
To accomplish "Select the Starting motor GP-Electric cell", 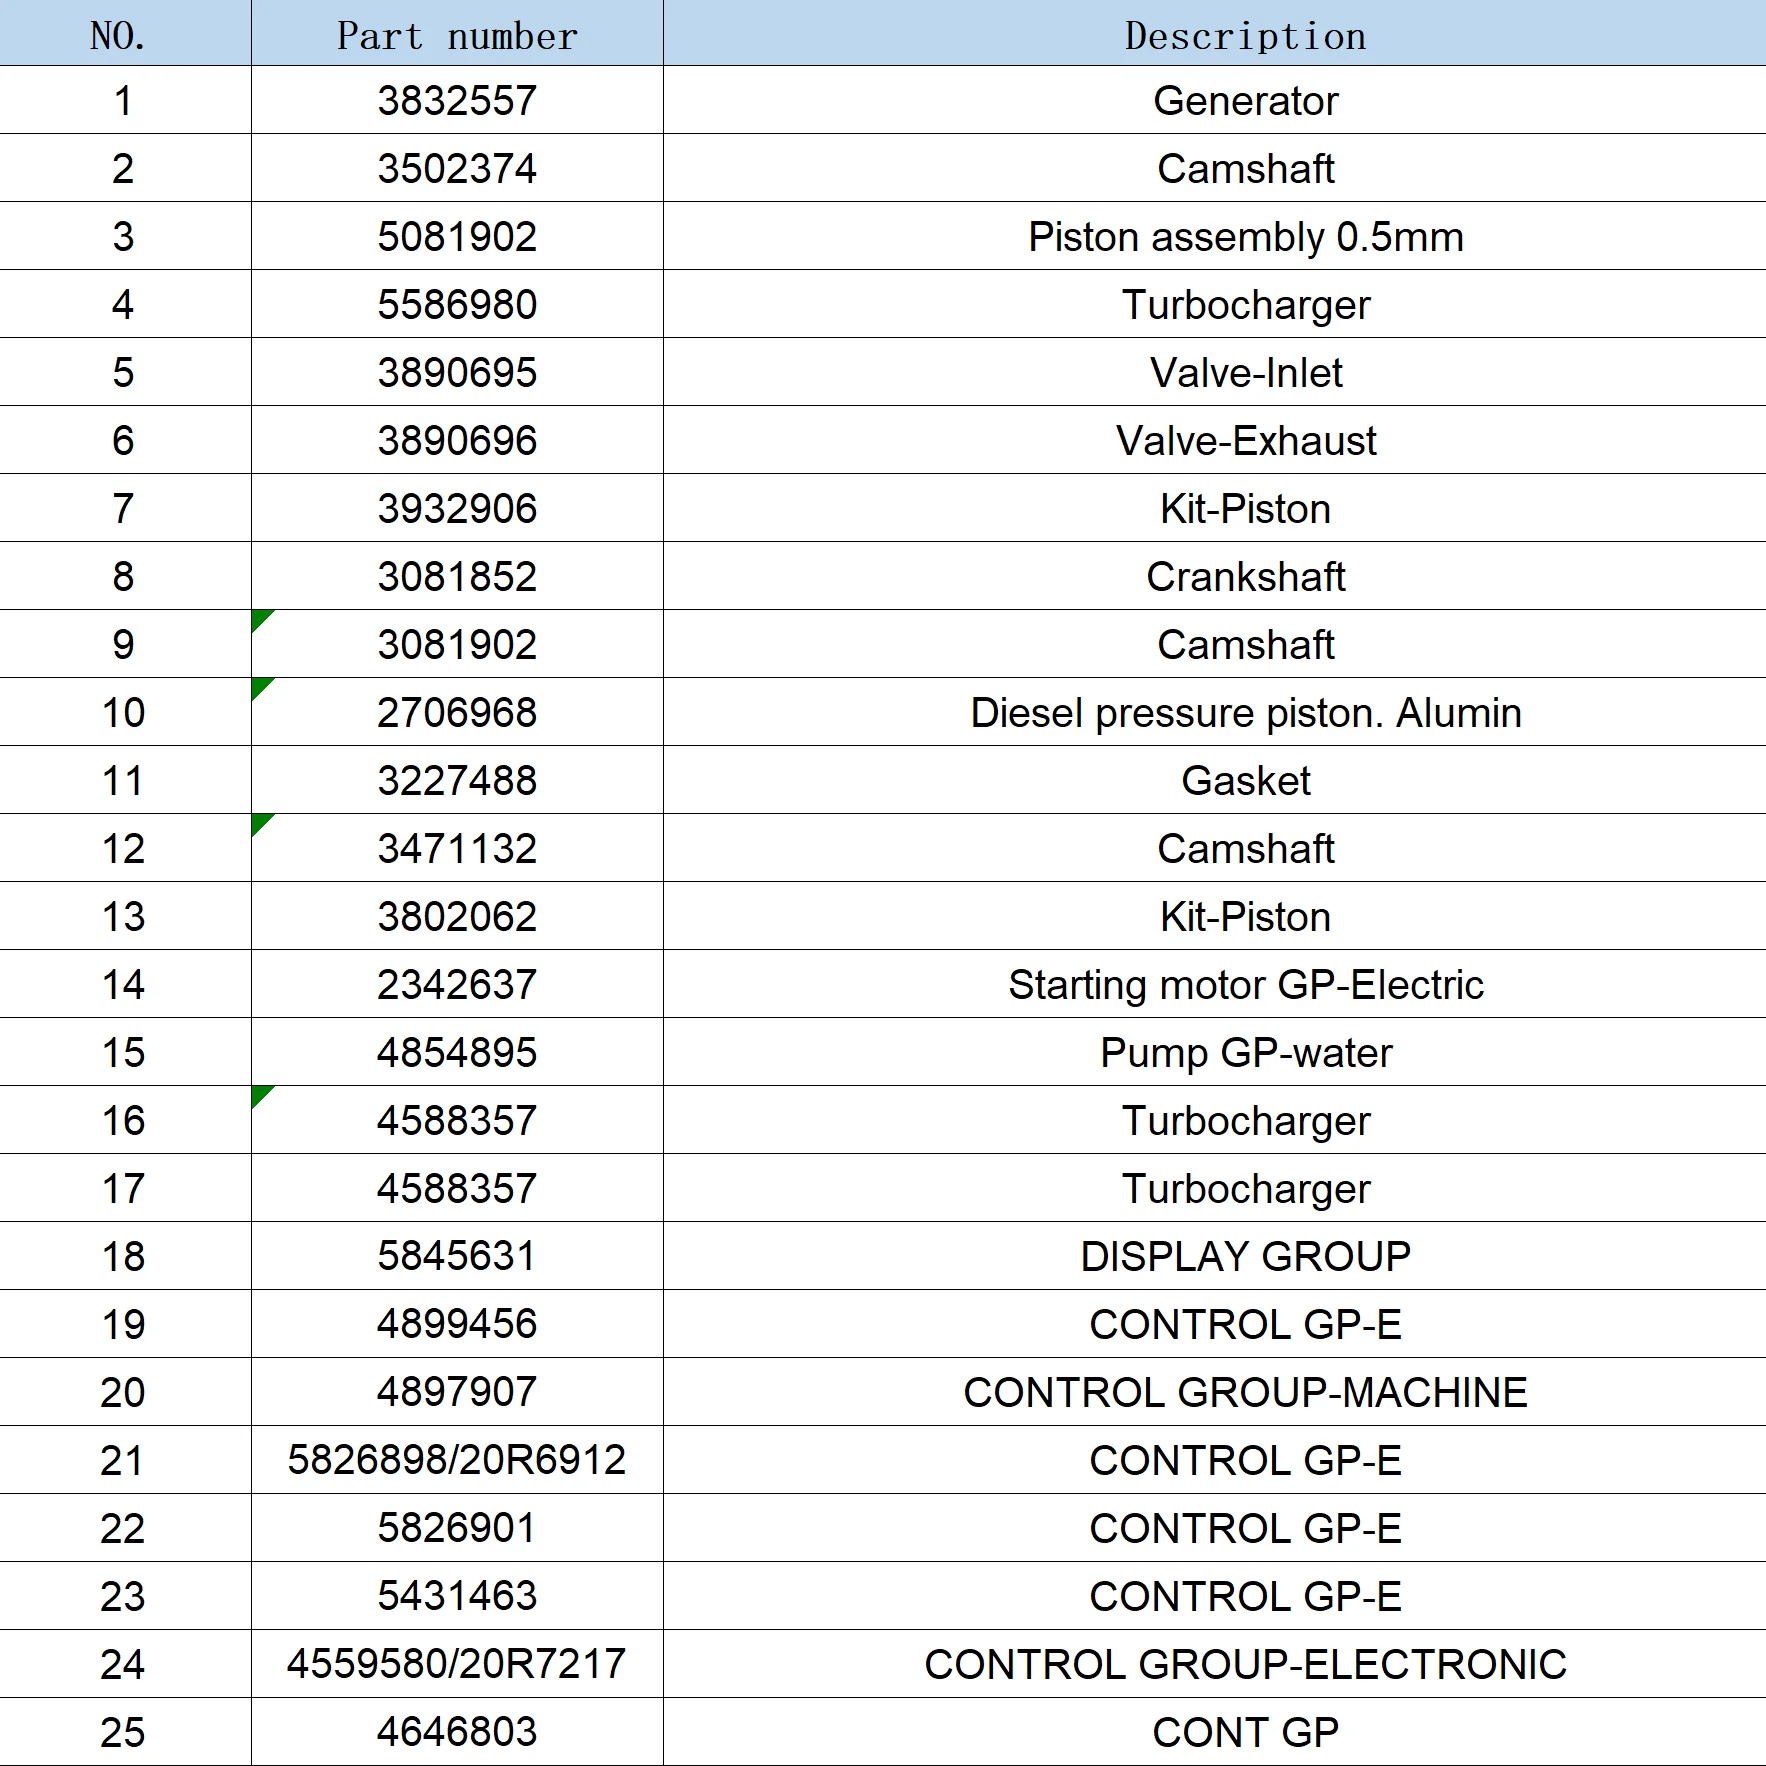I will [x=1214, y=984].
